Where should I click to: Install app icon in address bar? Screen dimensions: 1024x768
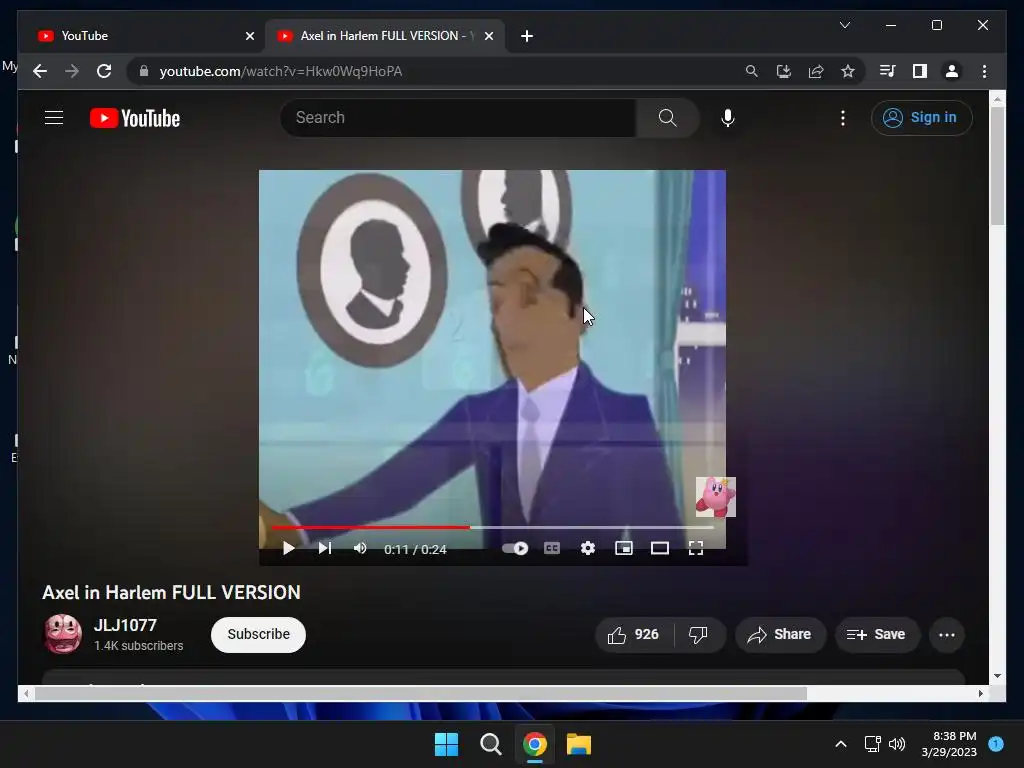(784, 71)
